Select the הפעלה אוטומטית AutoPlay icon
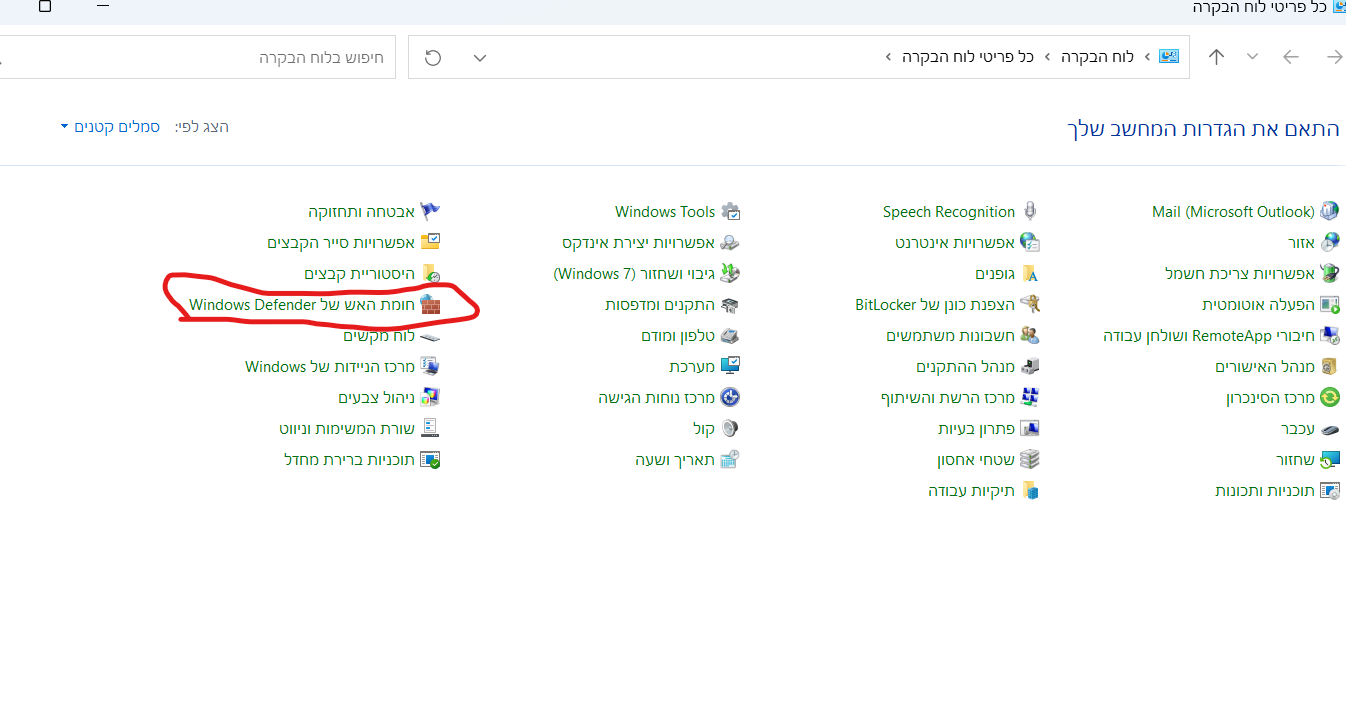This screenshot has height=726, width=1346. coord(1329,304)
